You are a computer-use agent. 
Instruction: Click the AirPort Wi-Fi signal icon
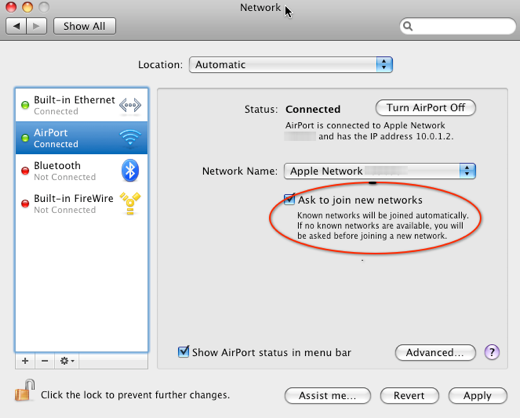(x=130, y=137)
